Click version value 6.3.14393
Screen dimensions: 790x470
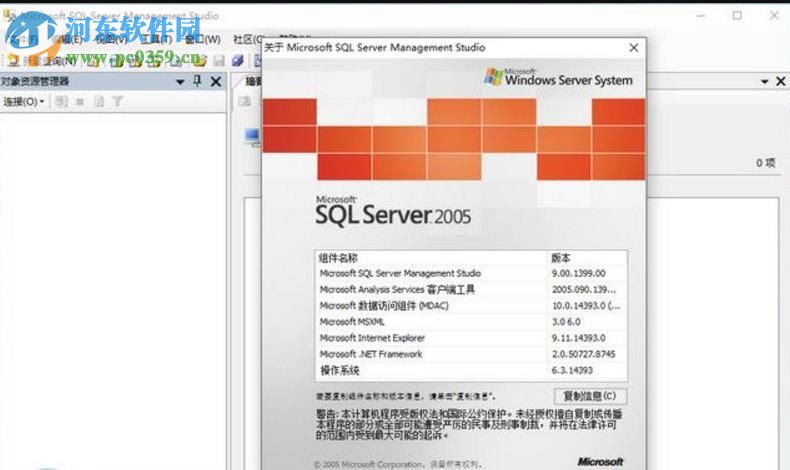(572, 371)
